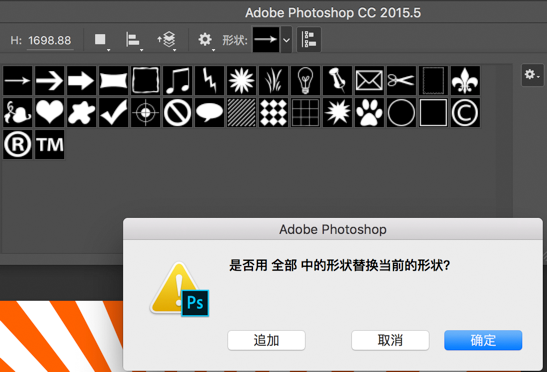This screenshot has height=372, width=547.
Task: Open the shape panel gear menu
Action: [532, 75]
